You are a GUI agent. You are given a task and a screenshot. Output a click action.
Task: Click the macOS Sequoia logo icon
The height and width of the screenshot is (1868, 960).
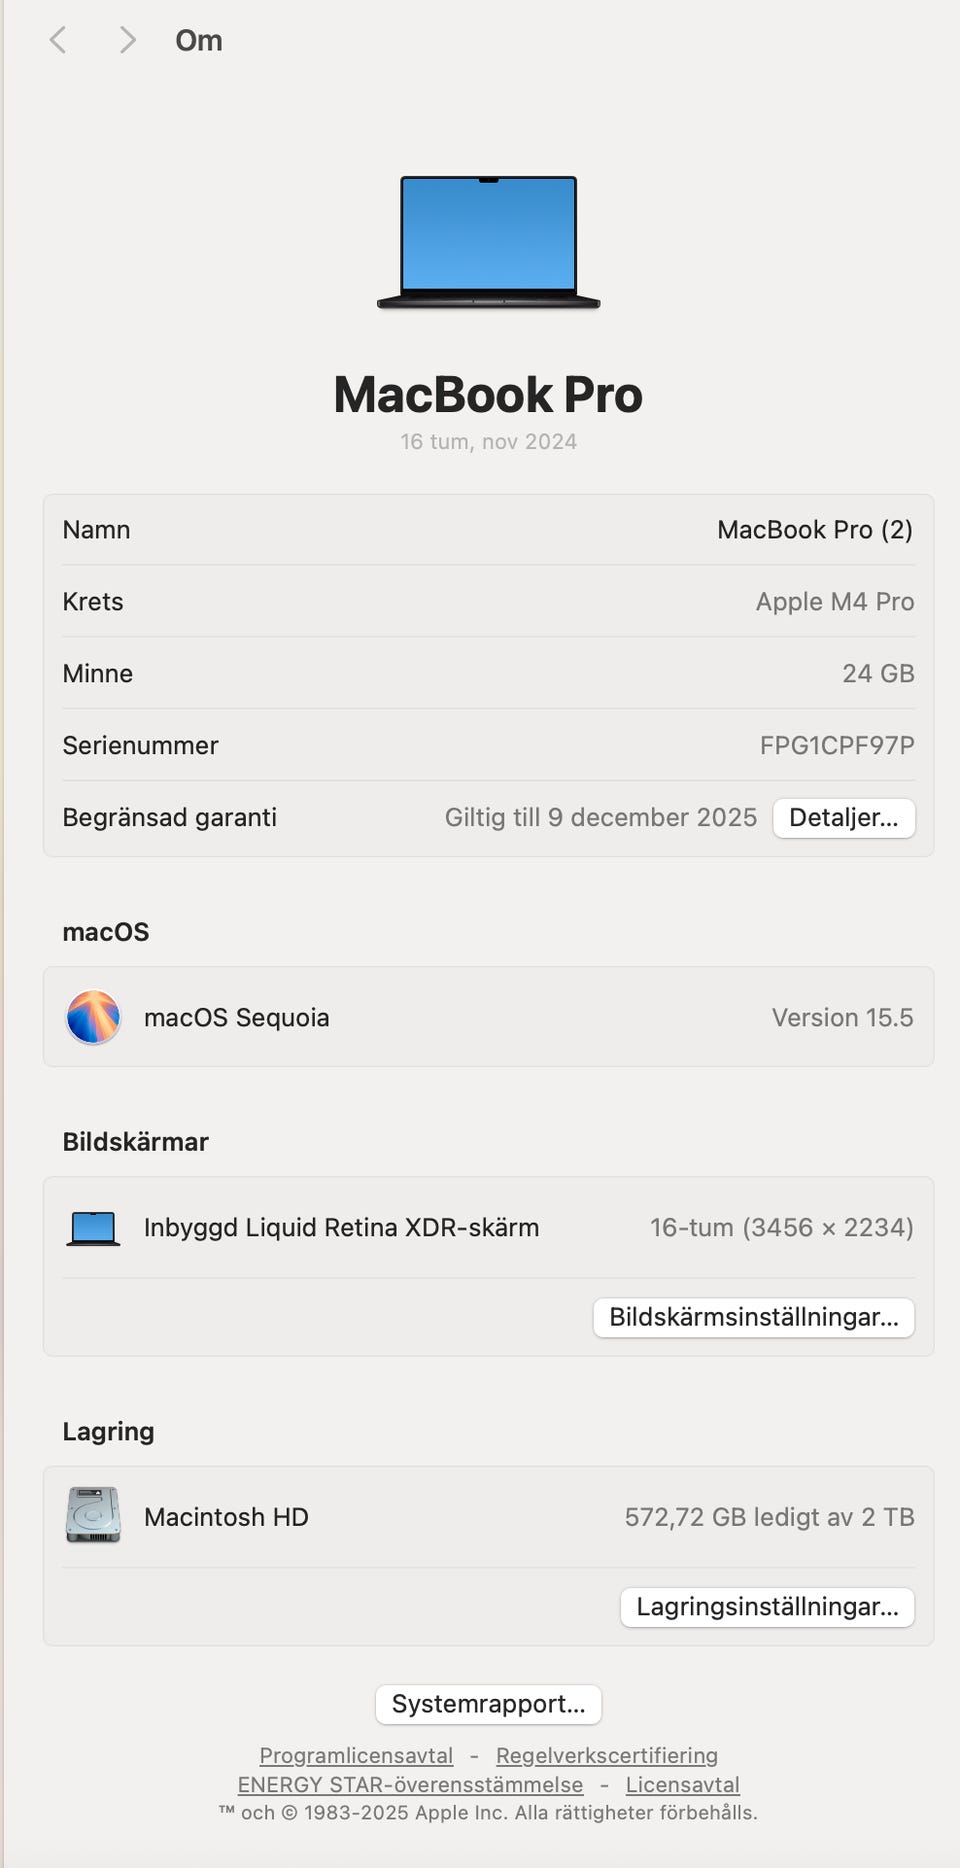tap(93, 1017)
